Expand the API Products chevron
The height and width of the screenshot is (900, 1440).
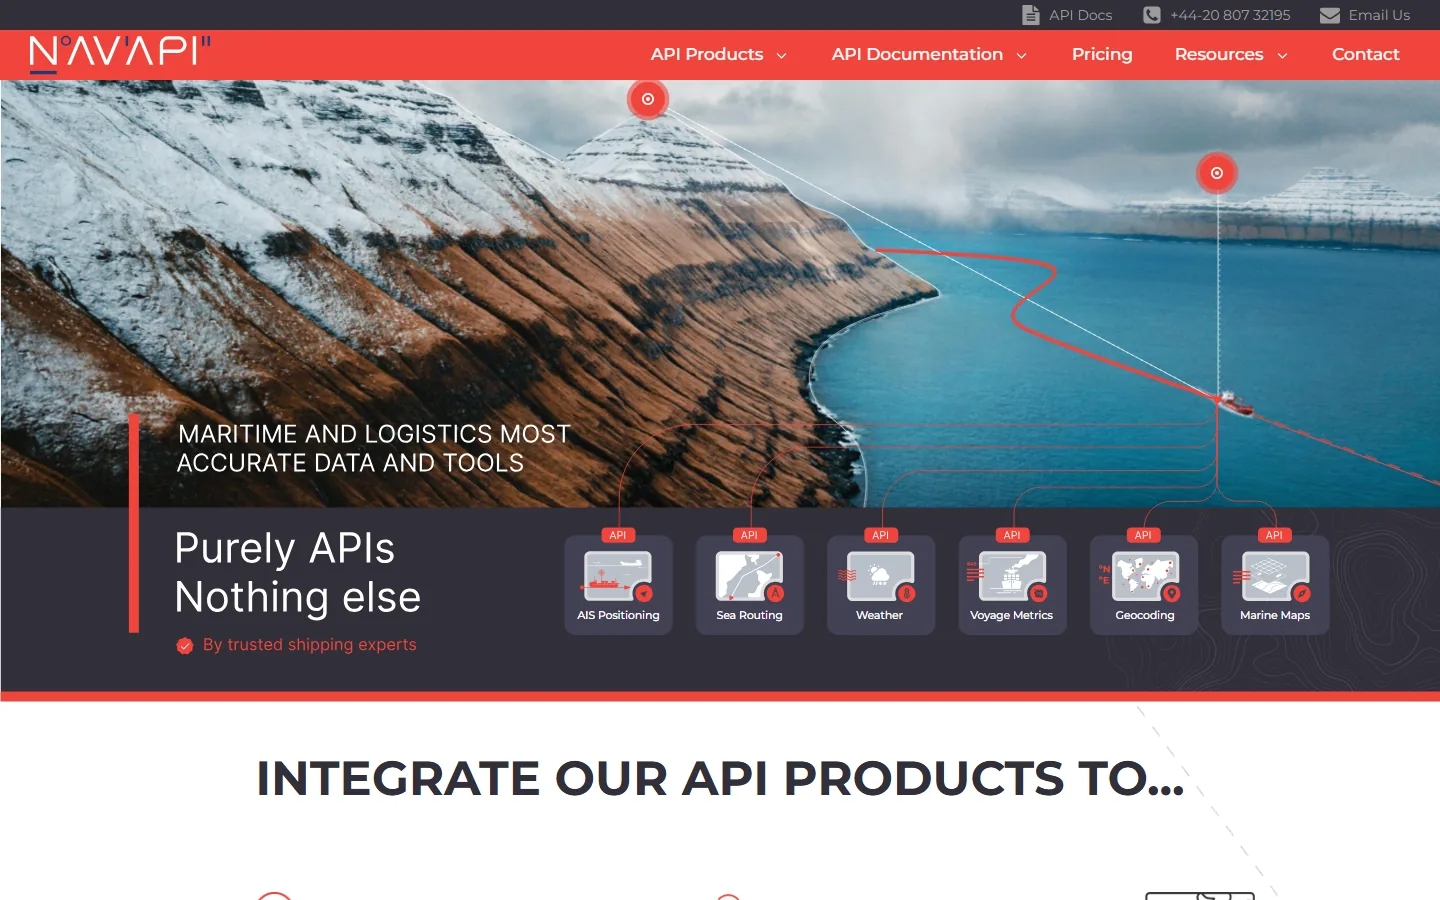[782, 56]
